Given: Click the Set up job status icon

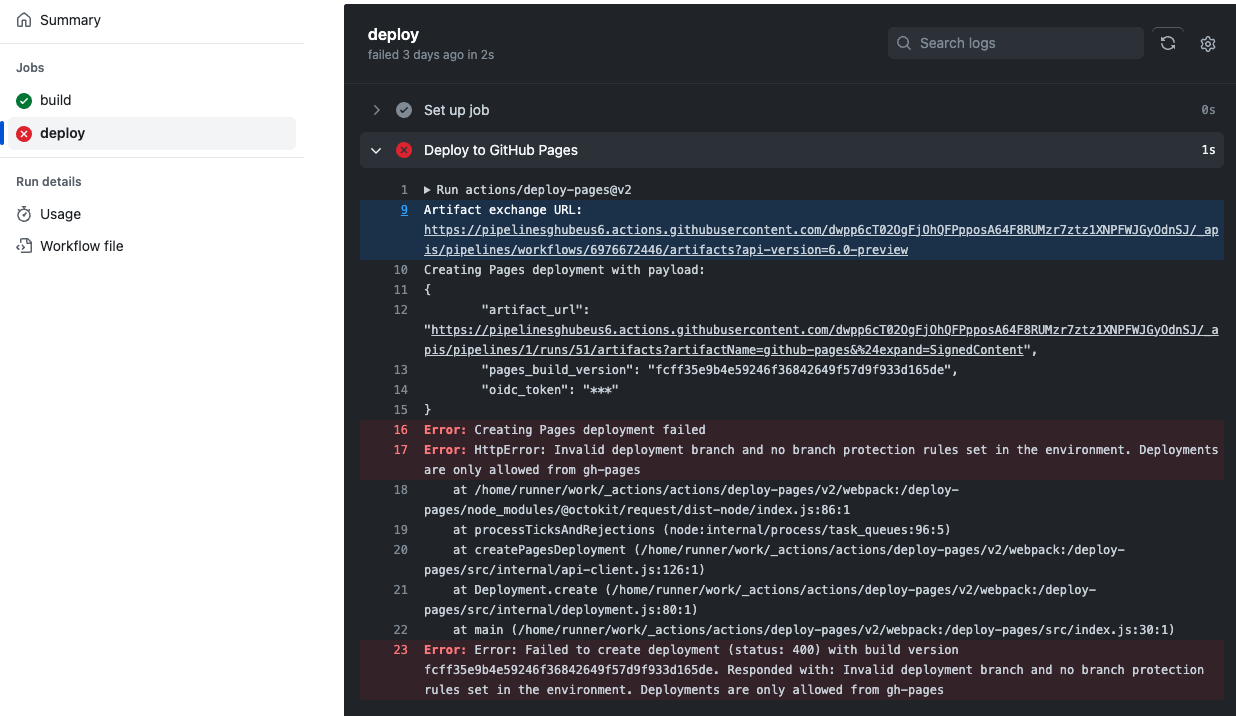Looking at the screenshot, I should point(404,110).
